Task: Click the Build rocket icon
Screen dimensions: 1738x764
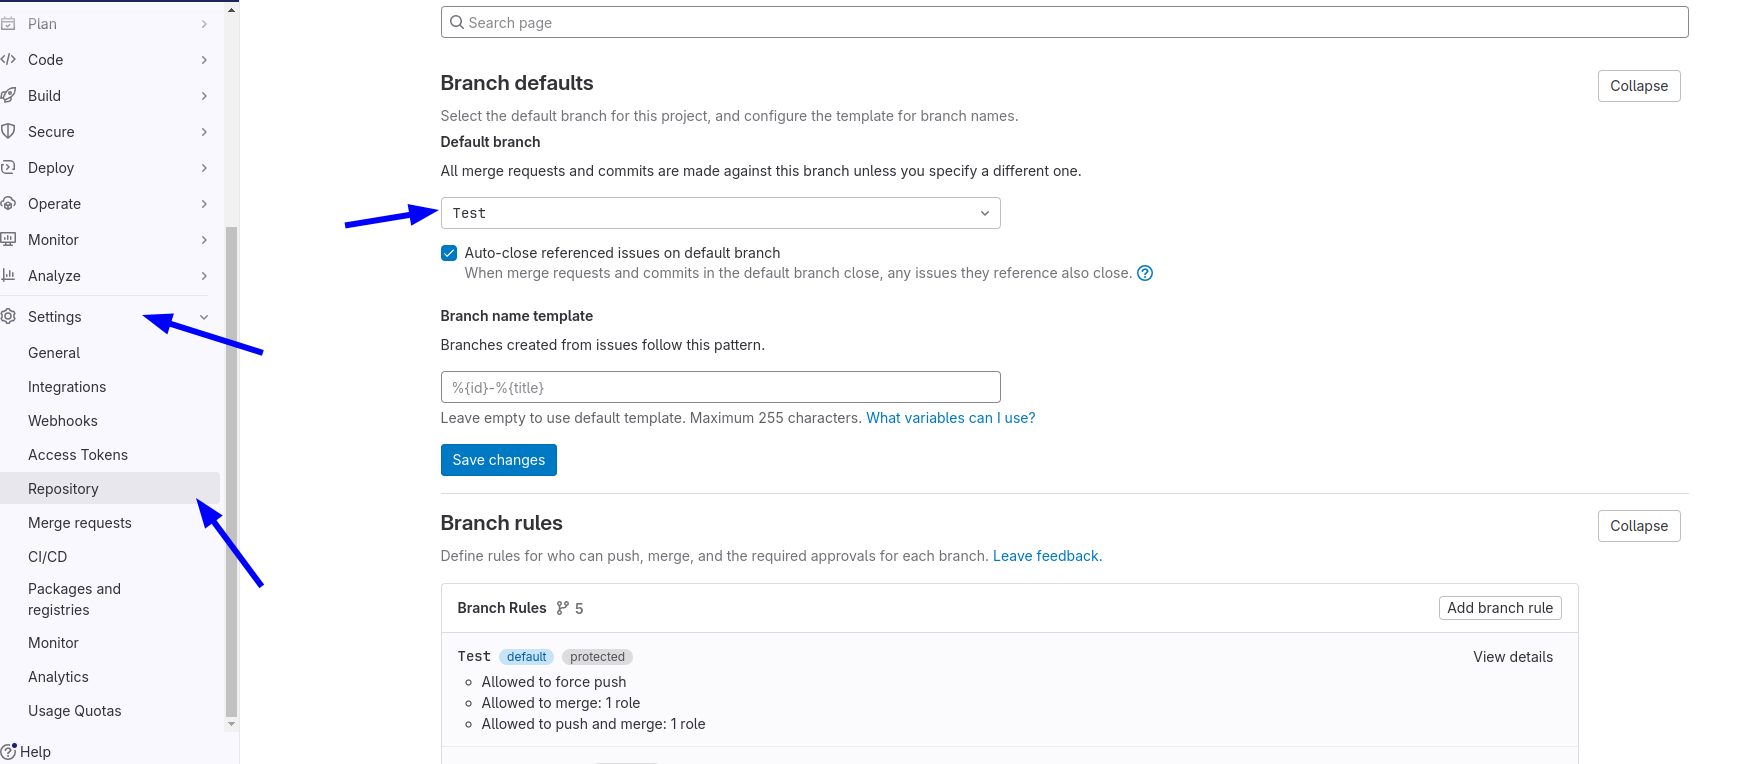Action: [x=9, y=96]
